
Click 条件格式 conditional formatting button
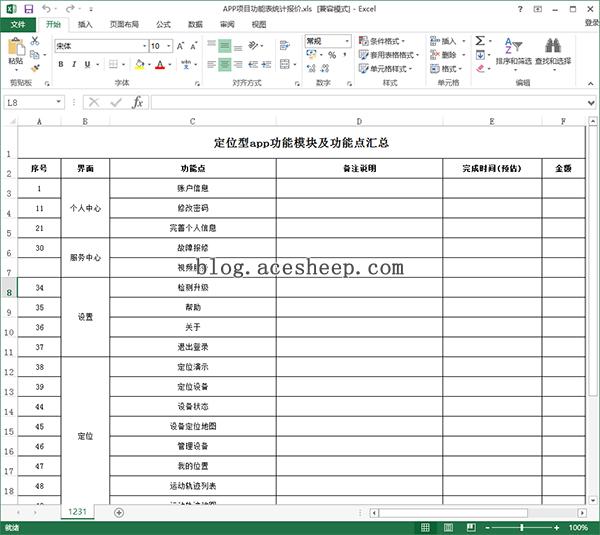(389, 41)
